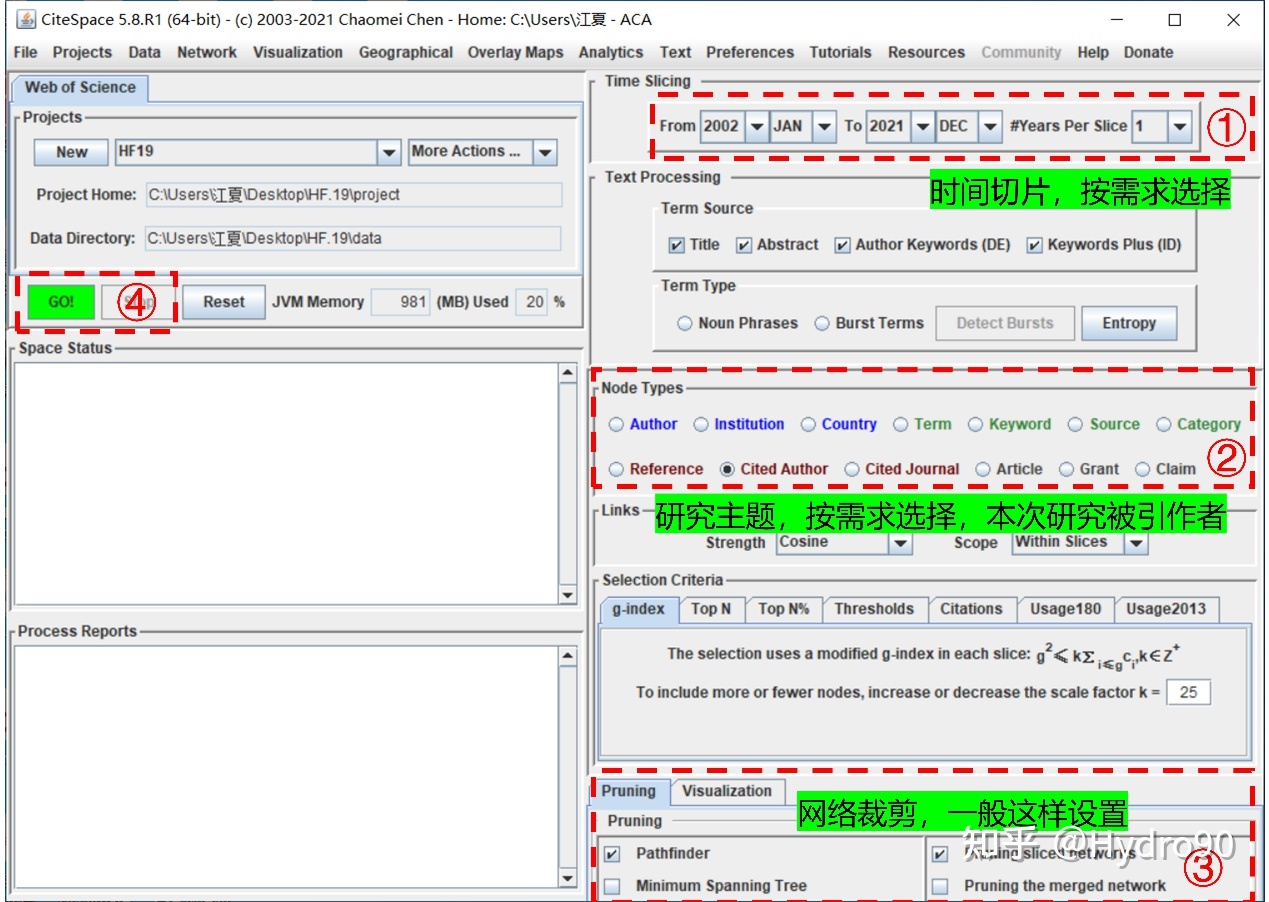Select the Term node type
The height and width of the screenshot is (902, 1269).
pos(901,424)
